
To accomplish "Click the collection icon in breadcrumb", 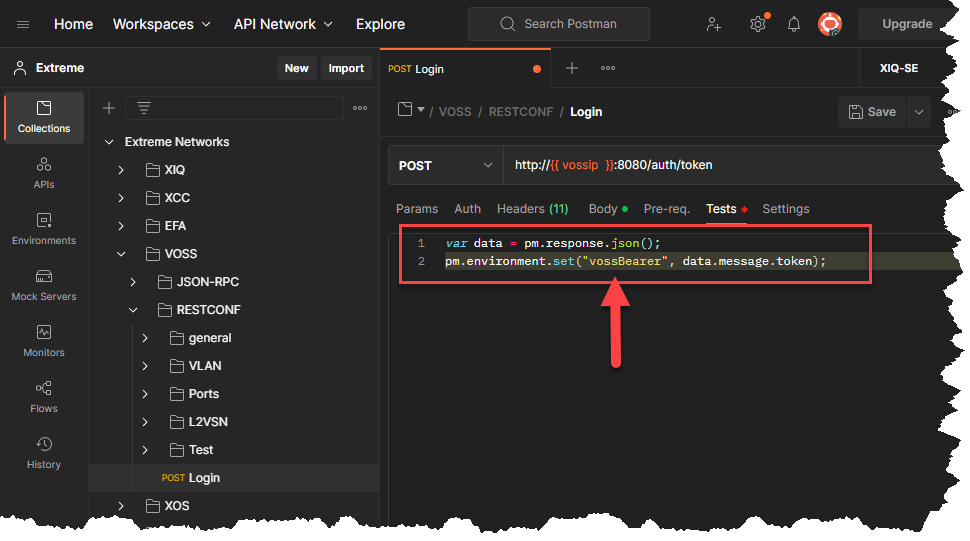I will click(405, 109).
